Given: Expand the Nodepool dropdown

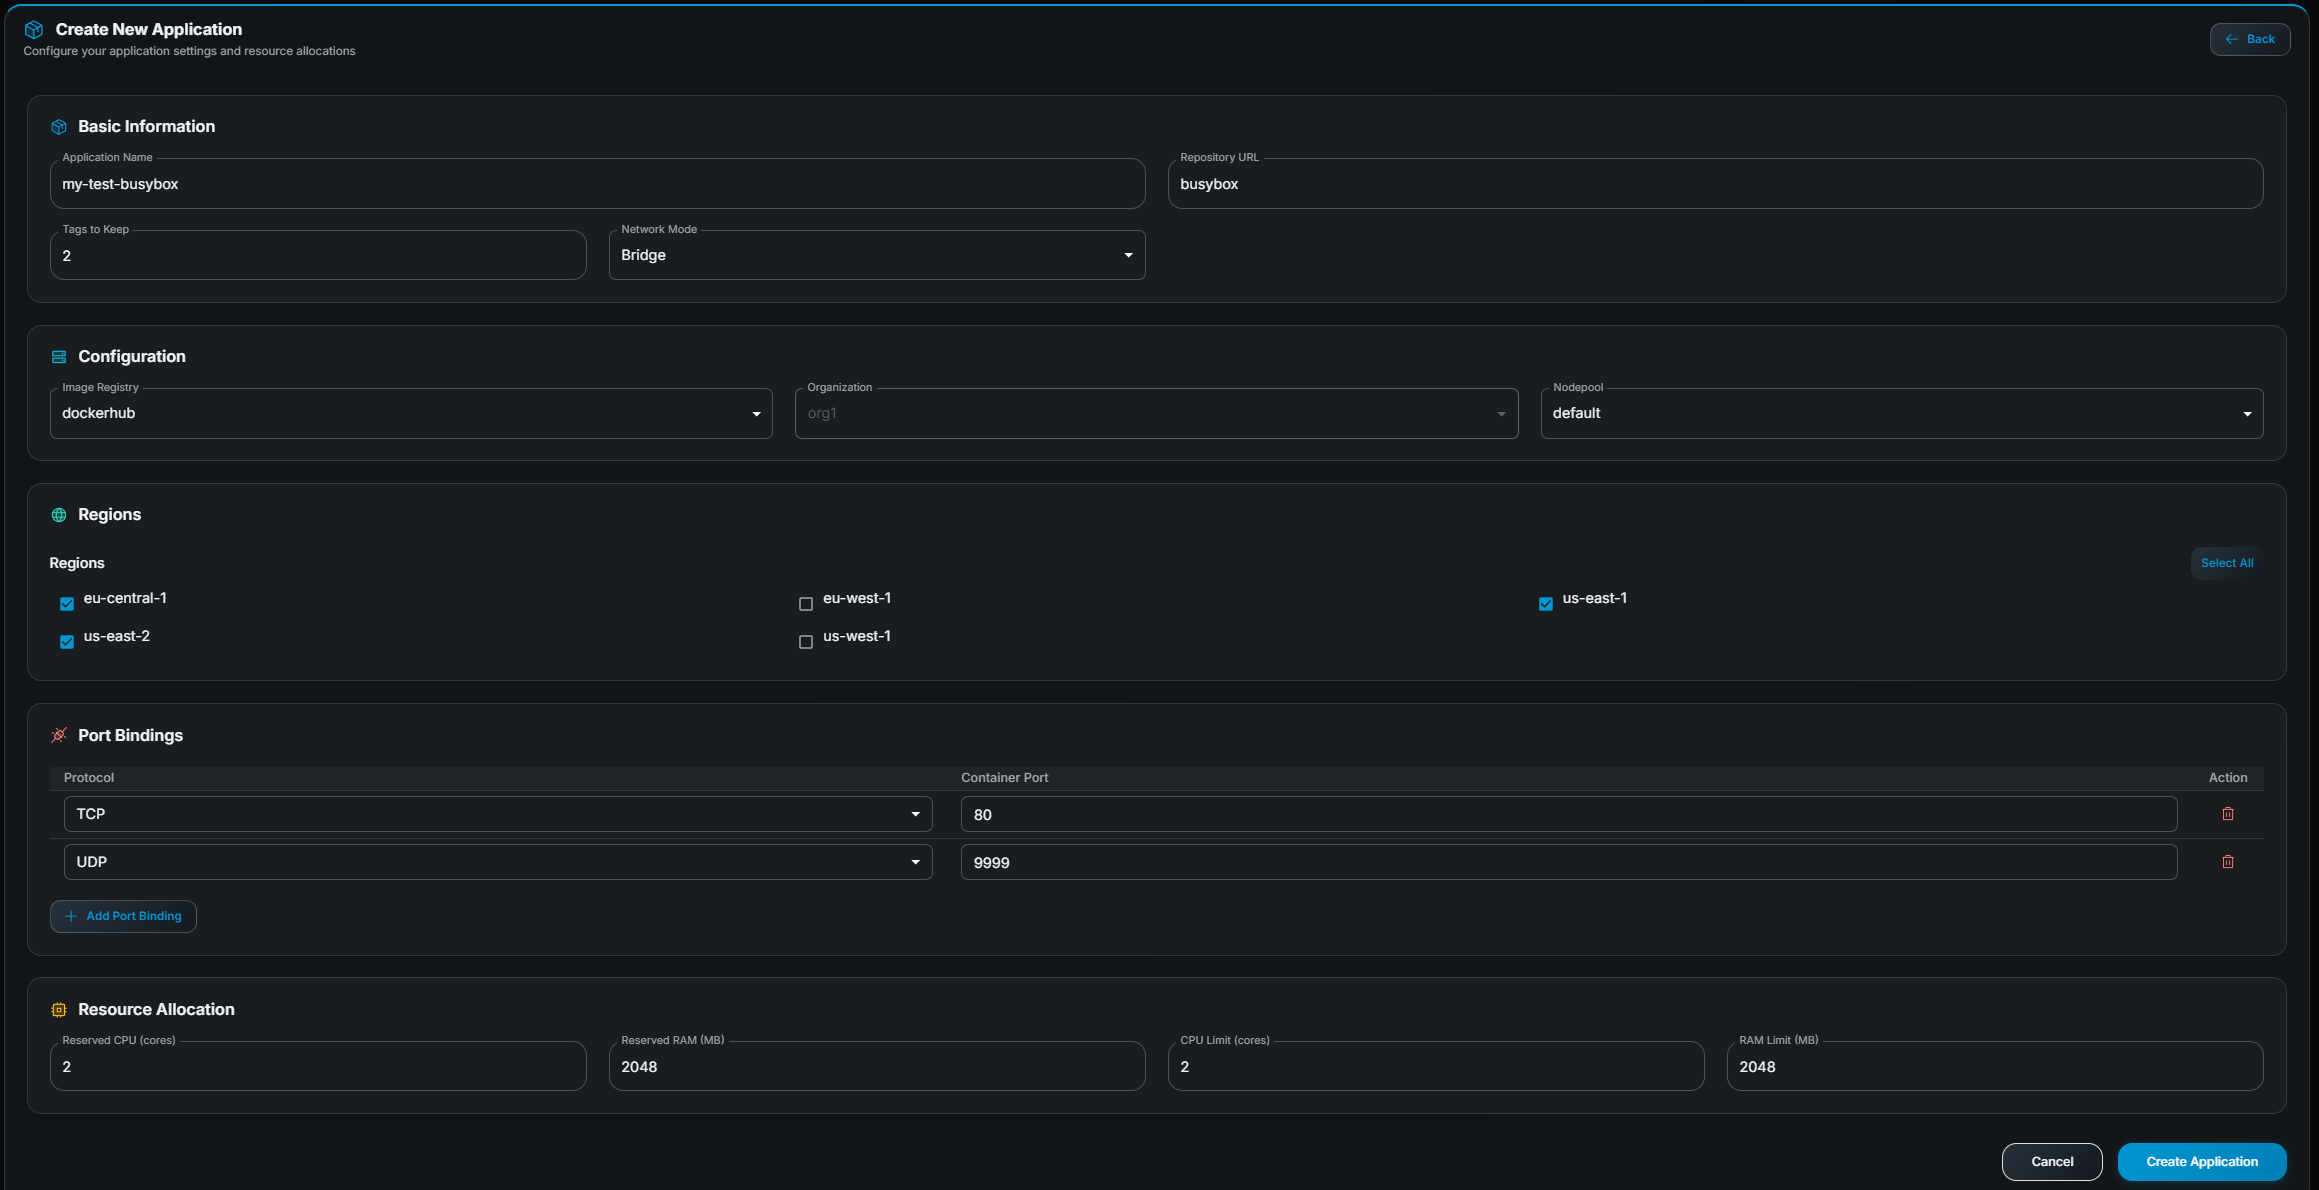Looking at the screenshot, I should (x=2247, y=413).
